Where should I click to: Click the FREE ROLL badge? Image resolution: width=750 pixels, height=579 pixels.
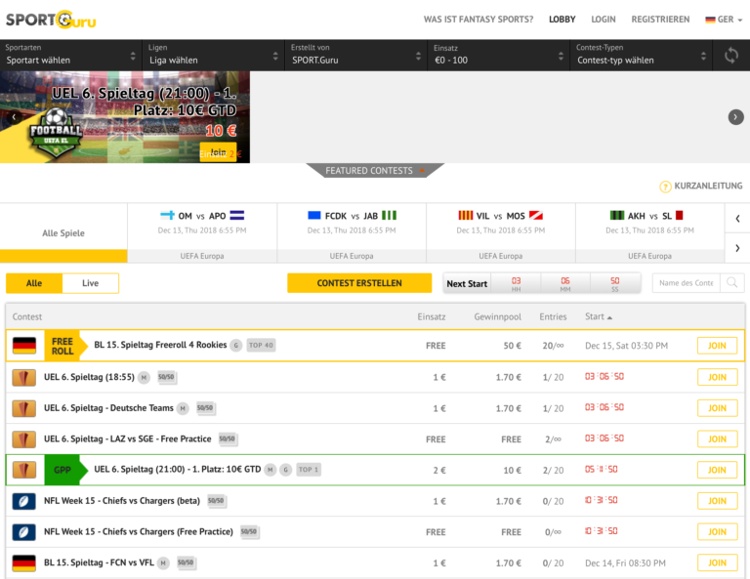pyautogui.click(x=66, y=345)
